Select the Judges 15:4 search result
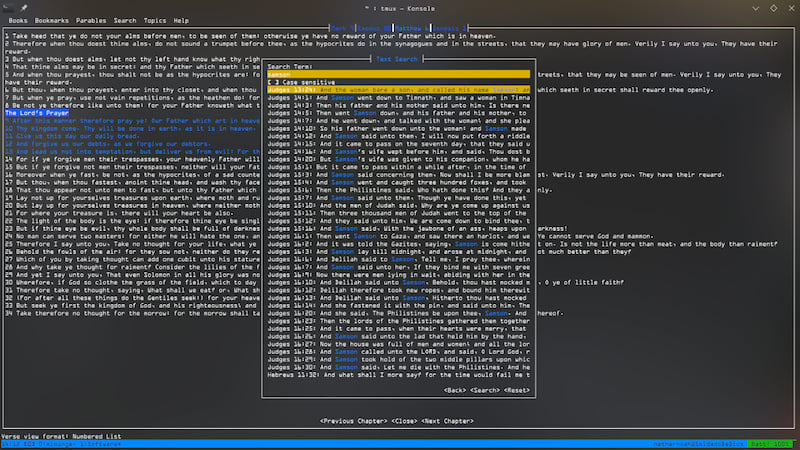The height and width of the screenshot is (450, 800). (398, 182)
